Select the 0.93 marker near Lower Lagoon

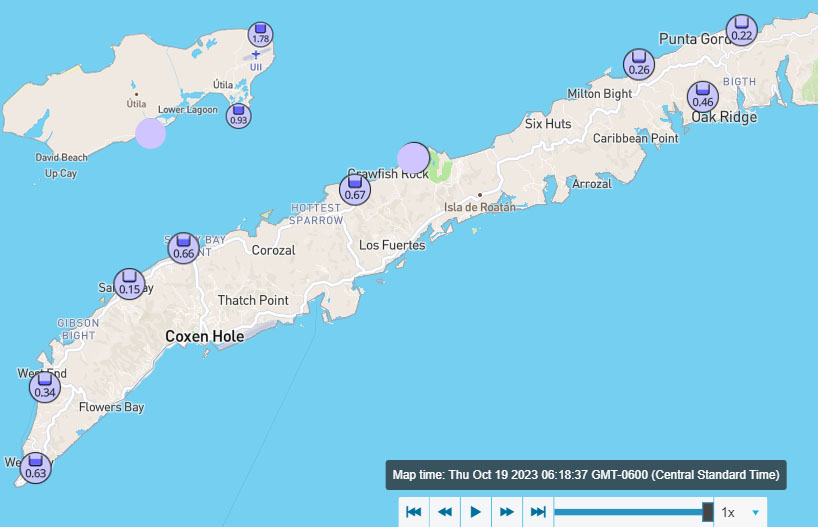238,115
